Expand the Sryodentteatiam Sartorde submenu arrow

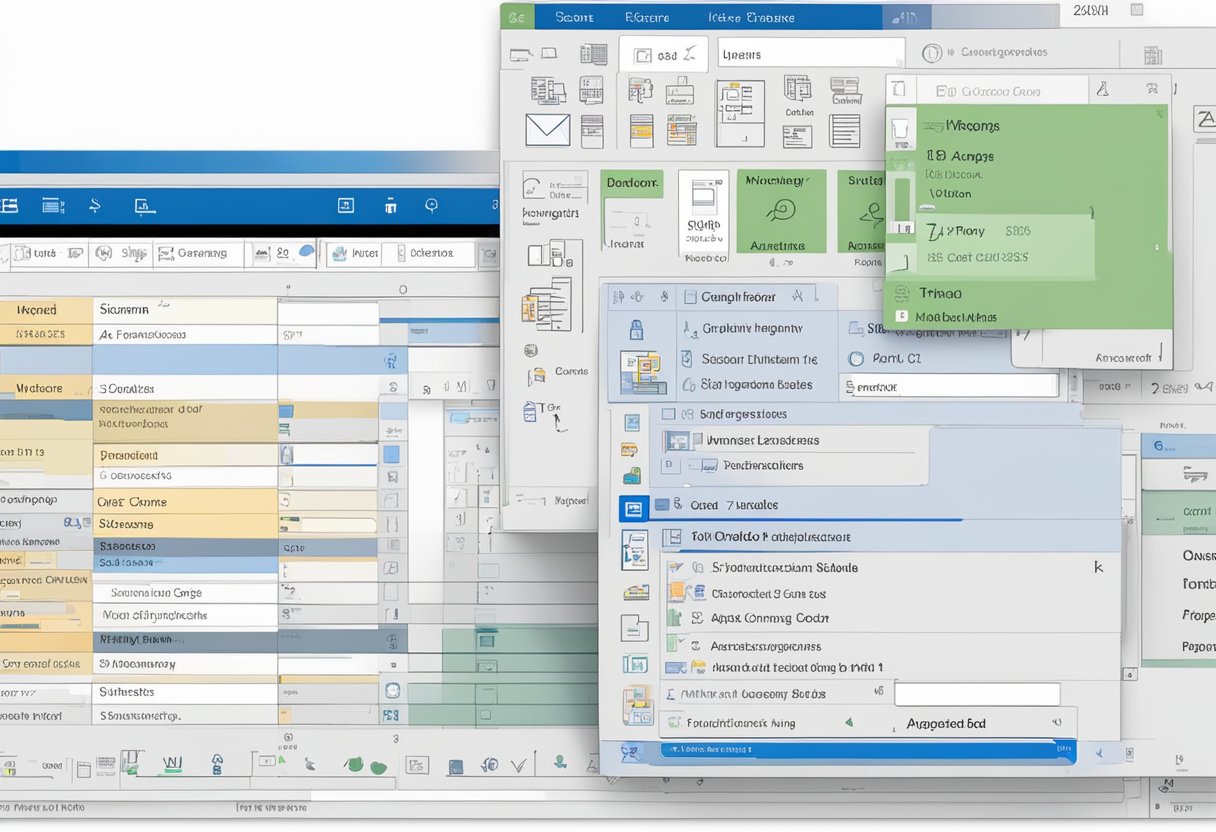[1098, 567]
